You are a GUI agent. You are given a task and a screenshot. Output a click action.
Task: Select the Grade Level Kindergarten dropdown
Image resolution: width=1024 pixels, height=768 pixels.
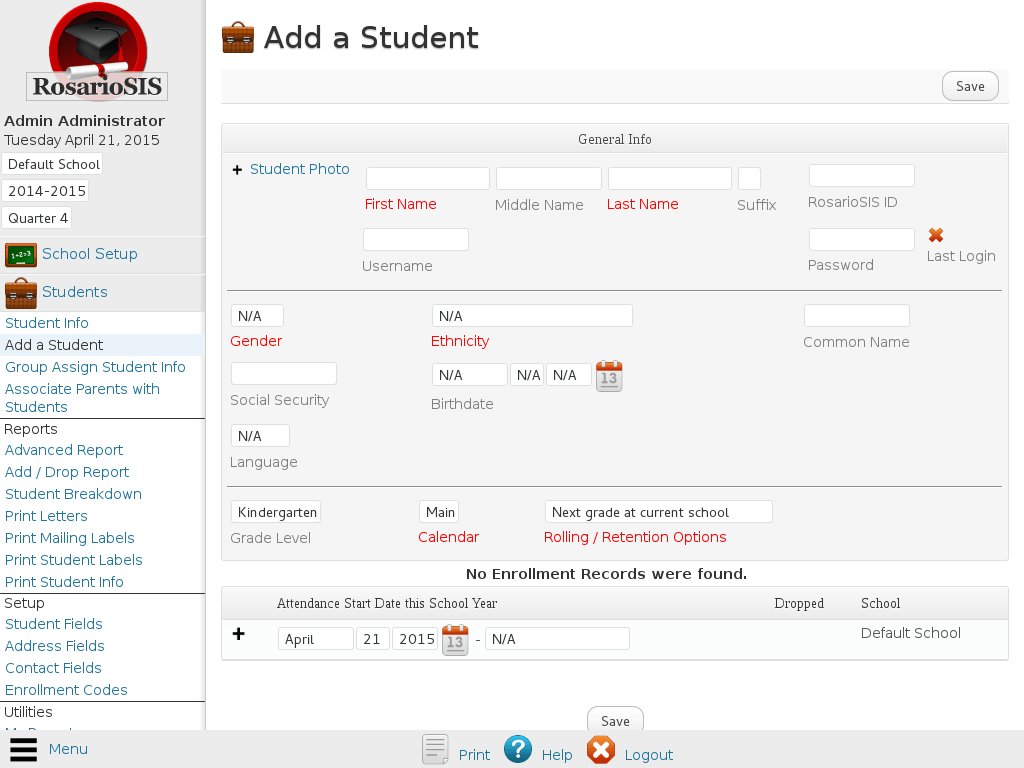pyautogui.click(x=277, y=512)
